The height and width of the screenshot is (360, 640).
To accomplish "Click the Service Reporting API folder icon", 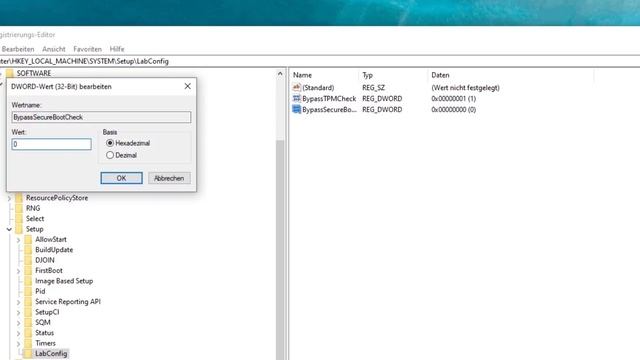I will click(28, 302).
